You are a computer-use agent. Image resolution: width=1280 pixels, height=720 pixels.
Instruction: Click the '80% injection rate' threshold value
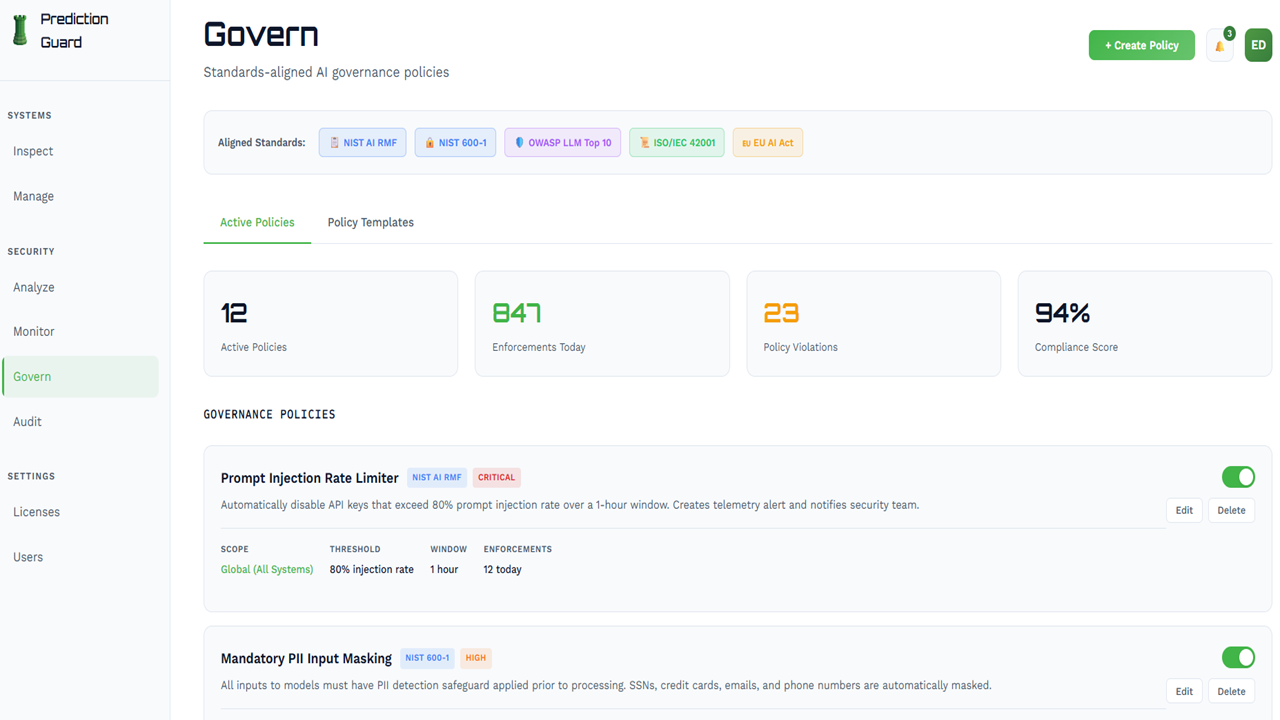click(x=372, y=569)
